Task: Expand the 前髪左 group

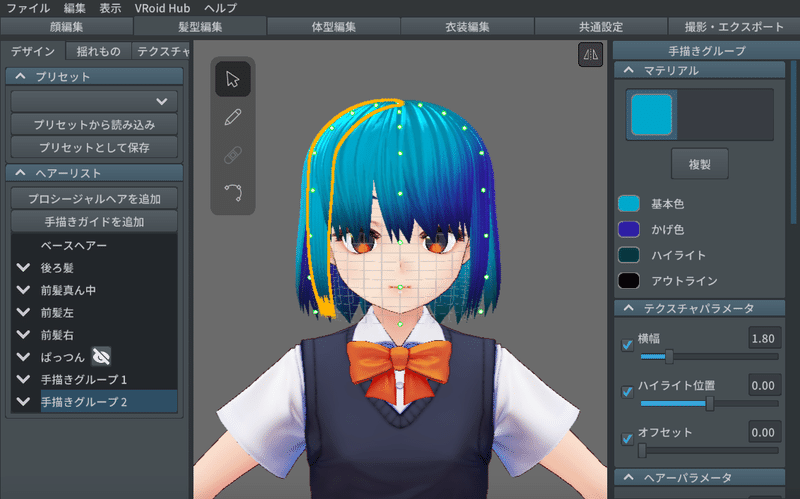Action: click(x=23, y=312)
